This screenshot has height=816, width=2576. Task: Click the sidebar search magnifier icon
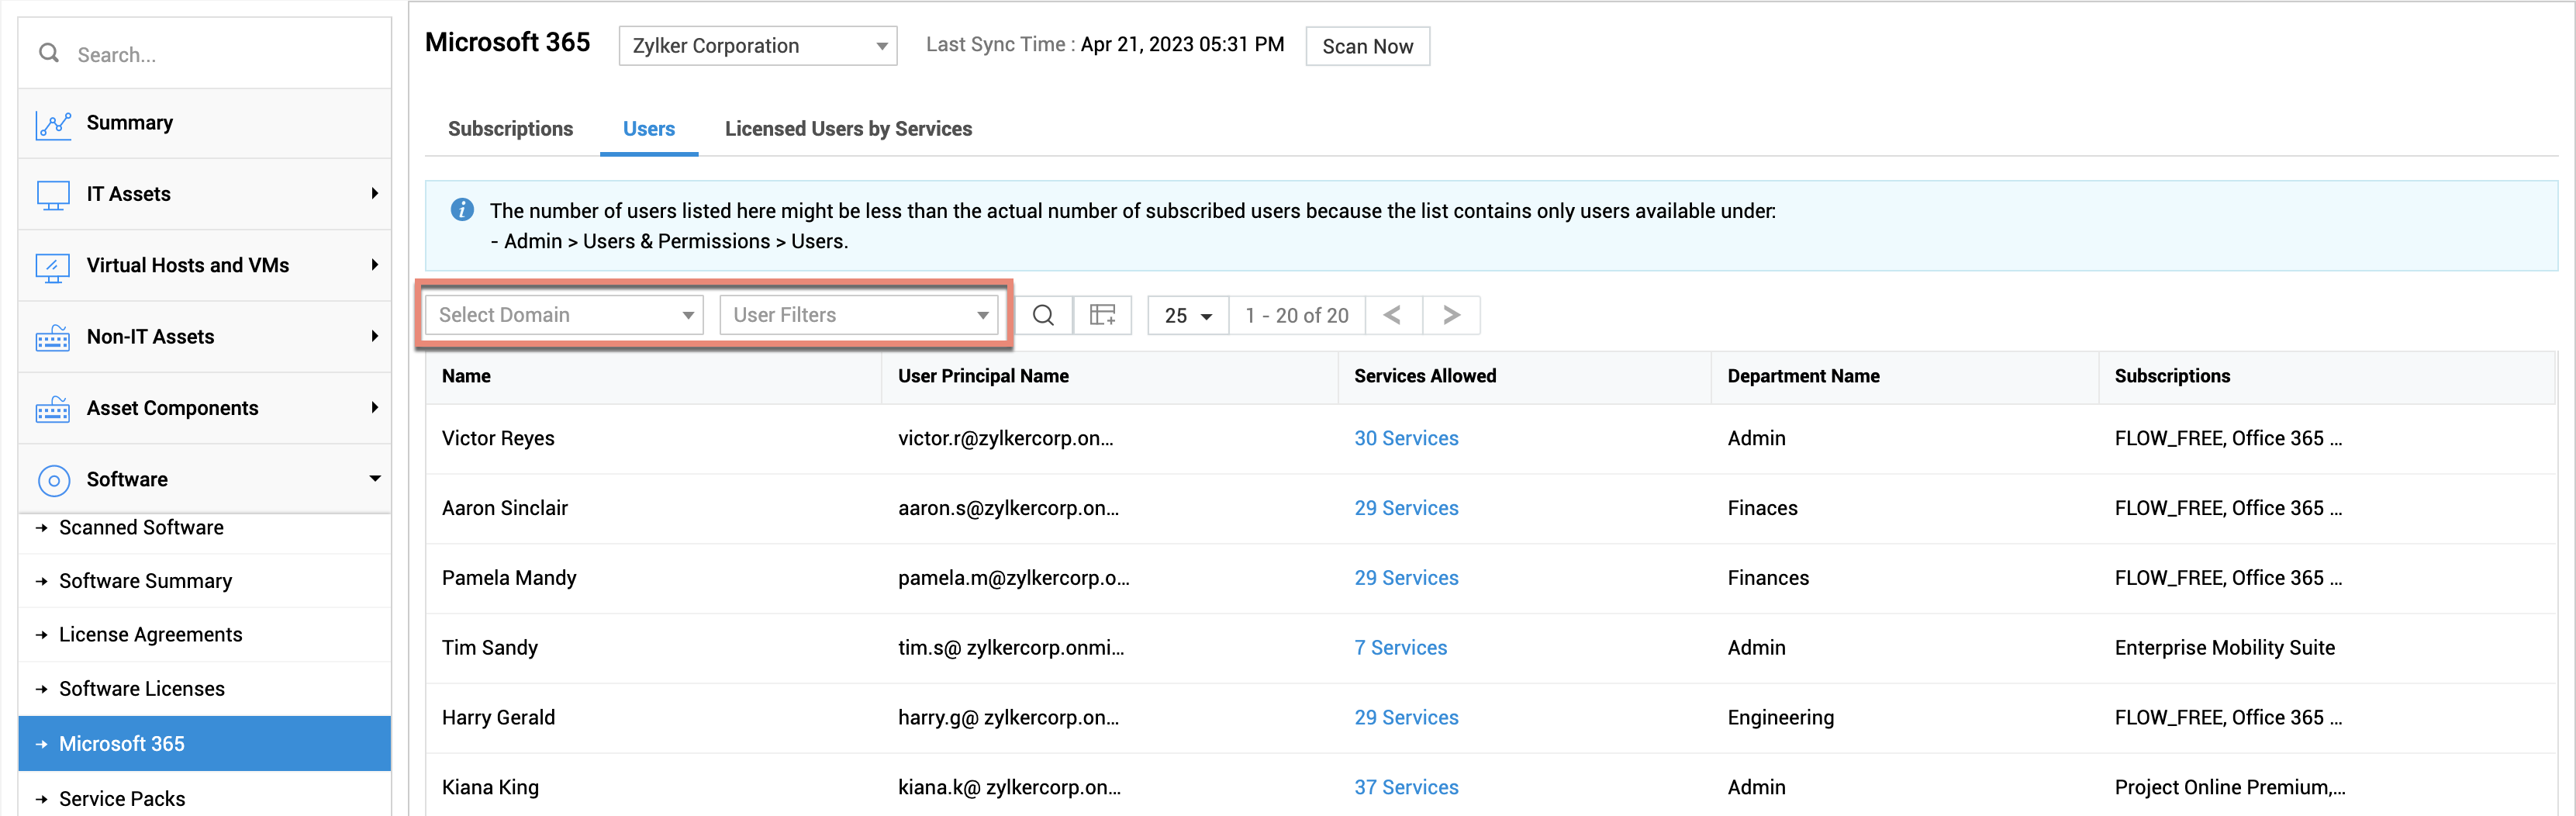pos(49,53)
